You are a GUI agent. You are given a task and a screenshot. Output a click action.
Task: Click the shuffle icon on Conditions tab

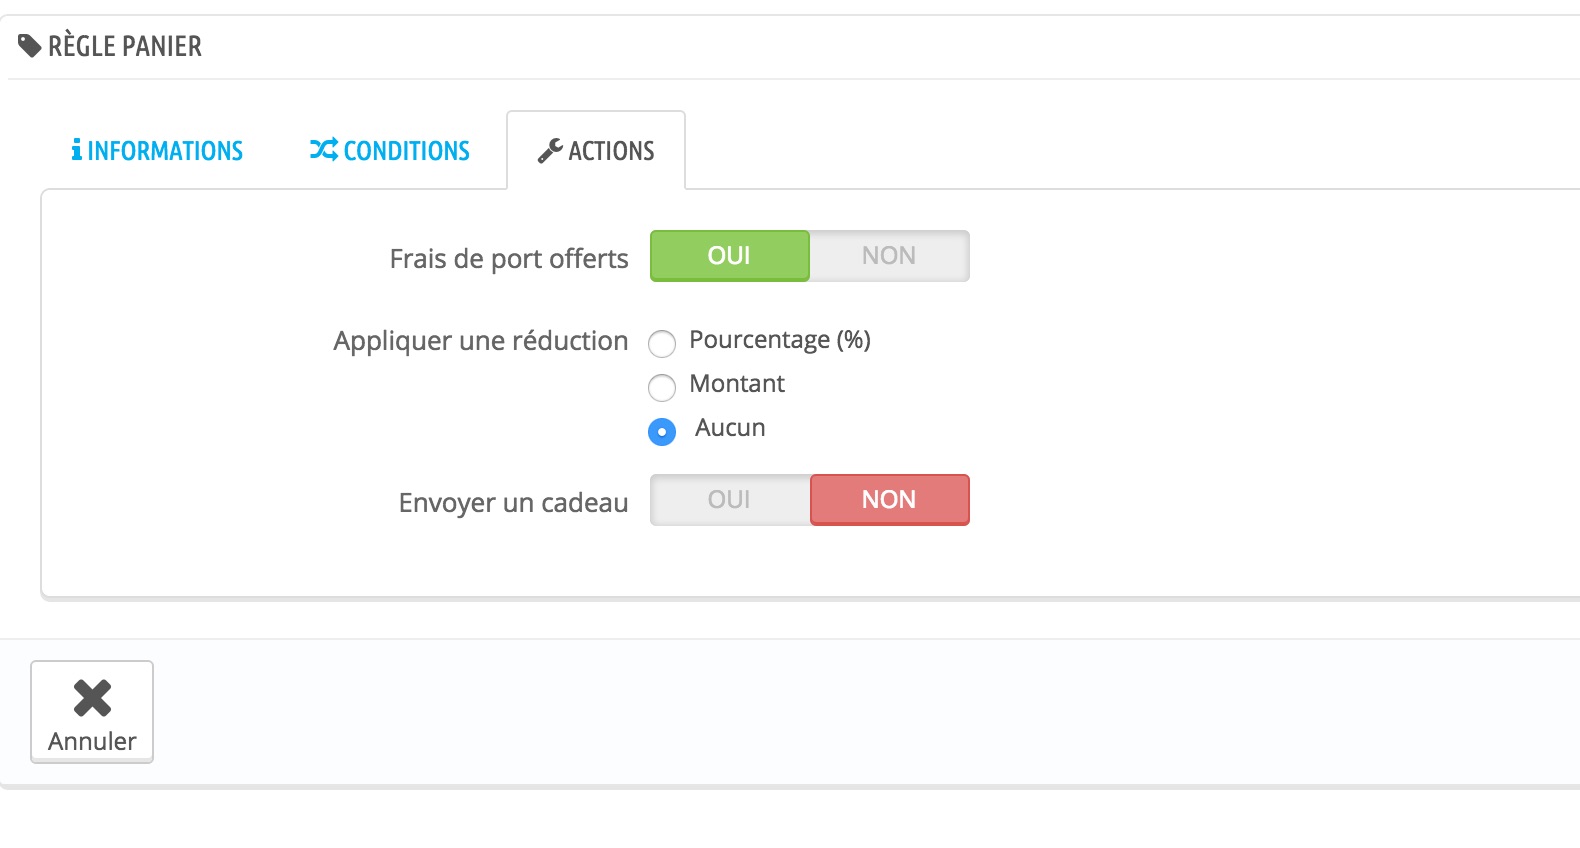[x=323, y=150]
